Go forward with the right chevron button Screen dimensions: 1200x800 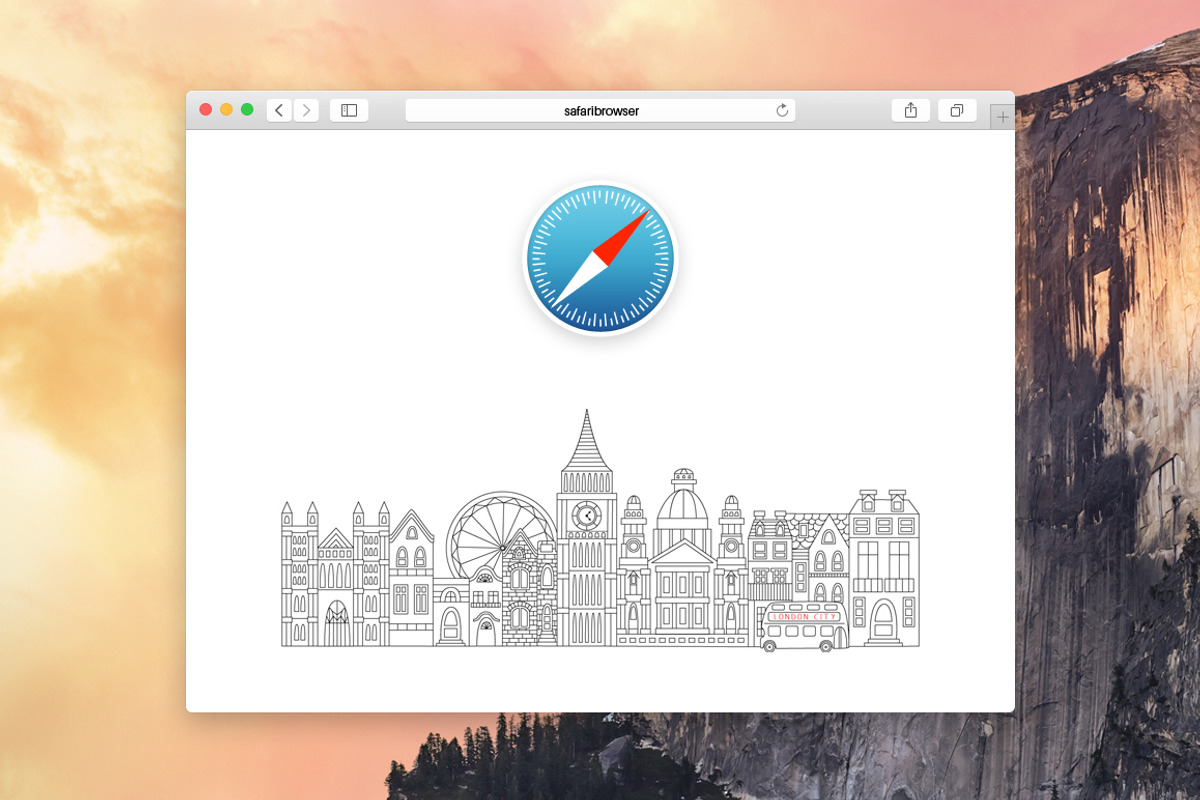click(x=306, y=110)
